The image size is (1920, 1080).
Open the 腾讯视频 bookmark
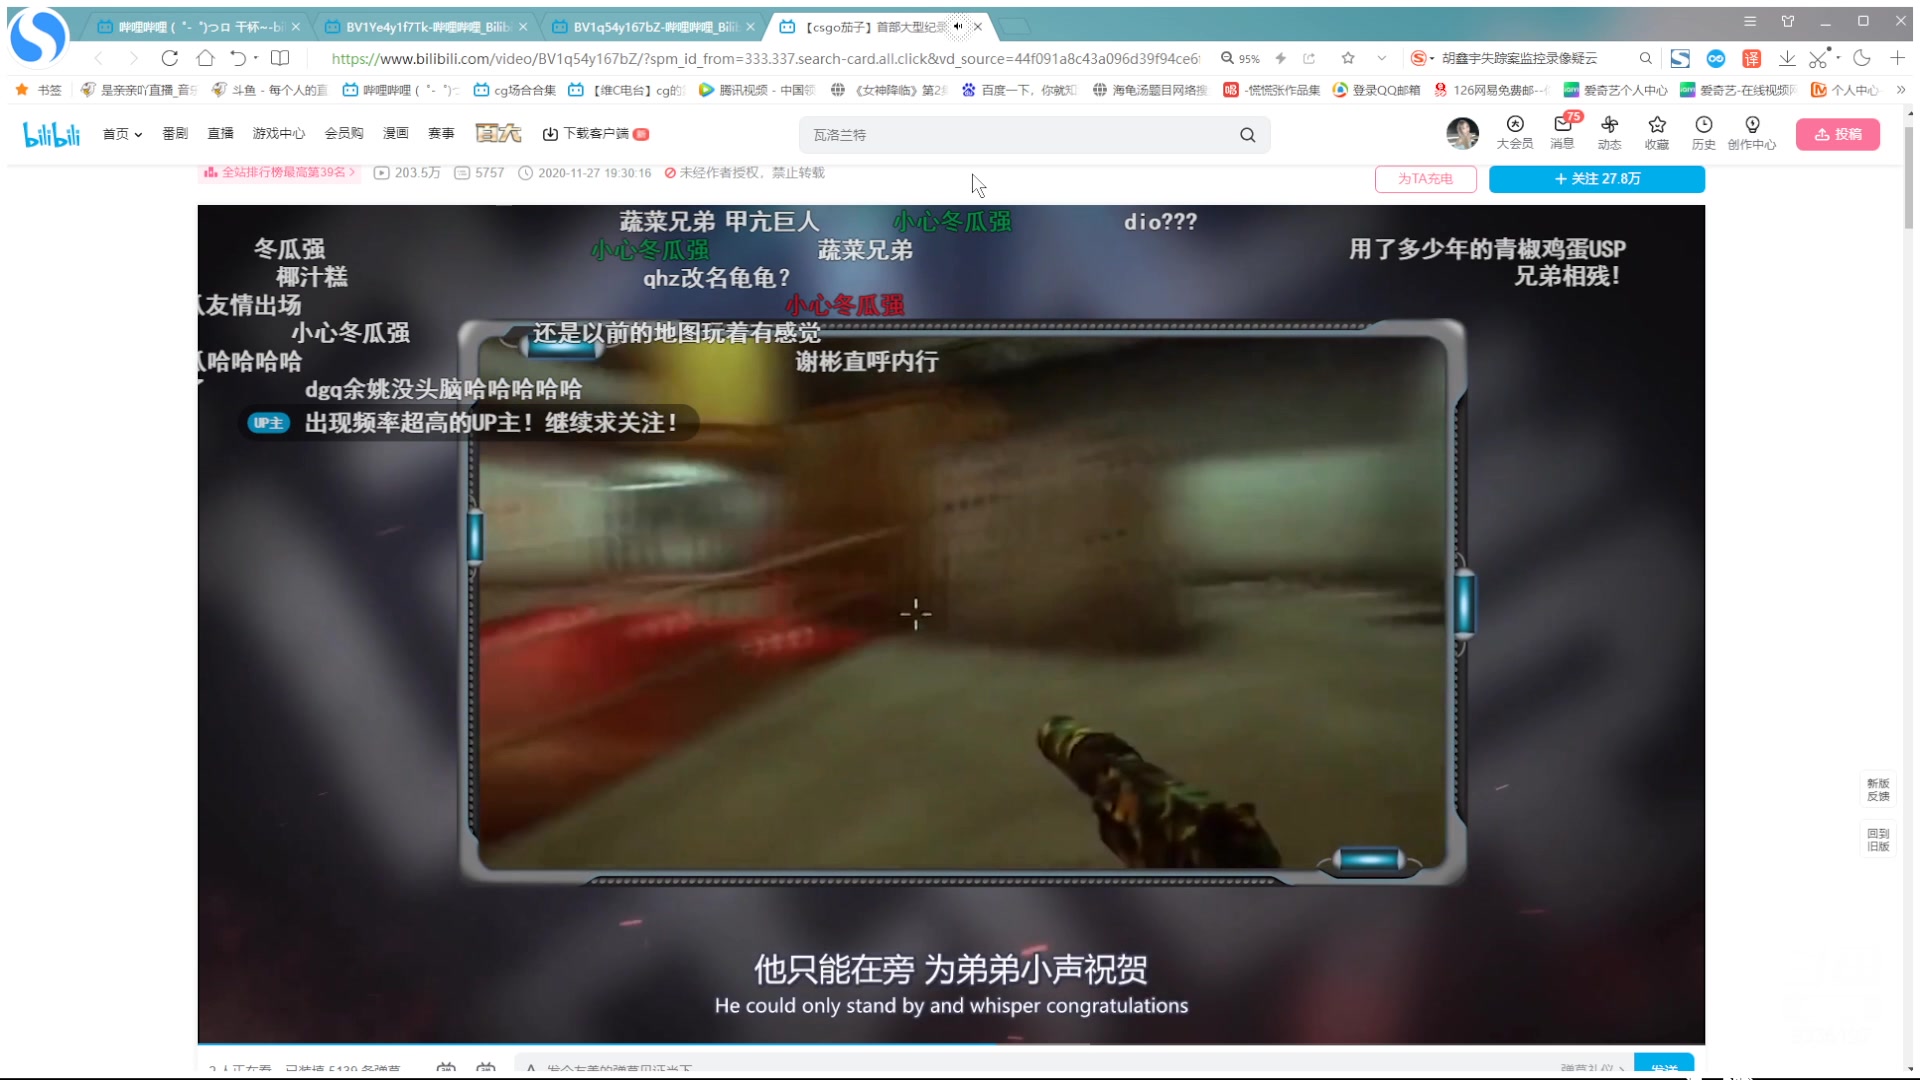757,90
